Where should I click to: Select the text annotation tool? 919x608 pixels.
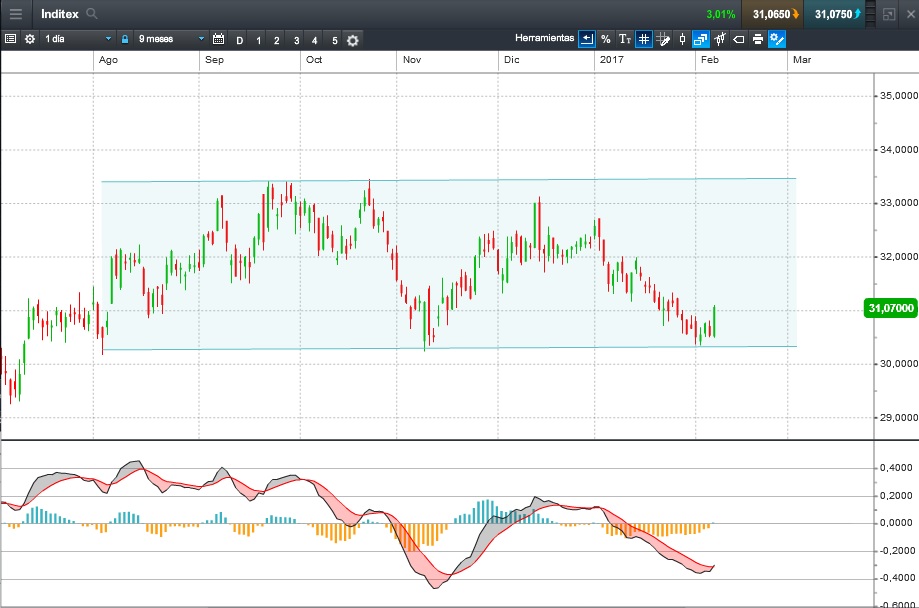click(x=625, y=39)
